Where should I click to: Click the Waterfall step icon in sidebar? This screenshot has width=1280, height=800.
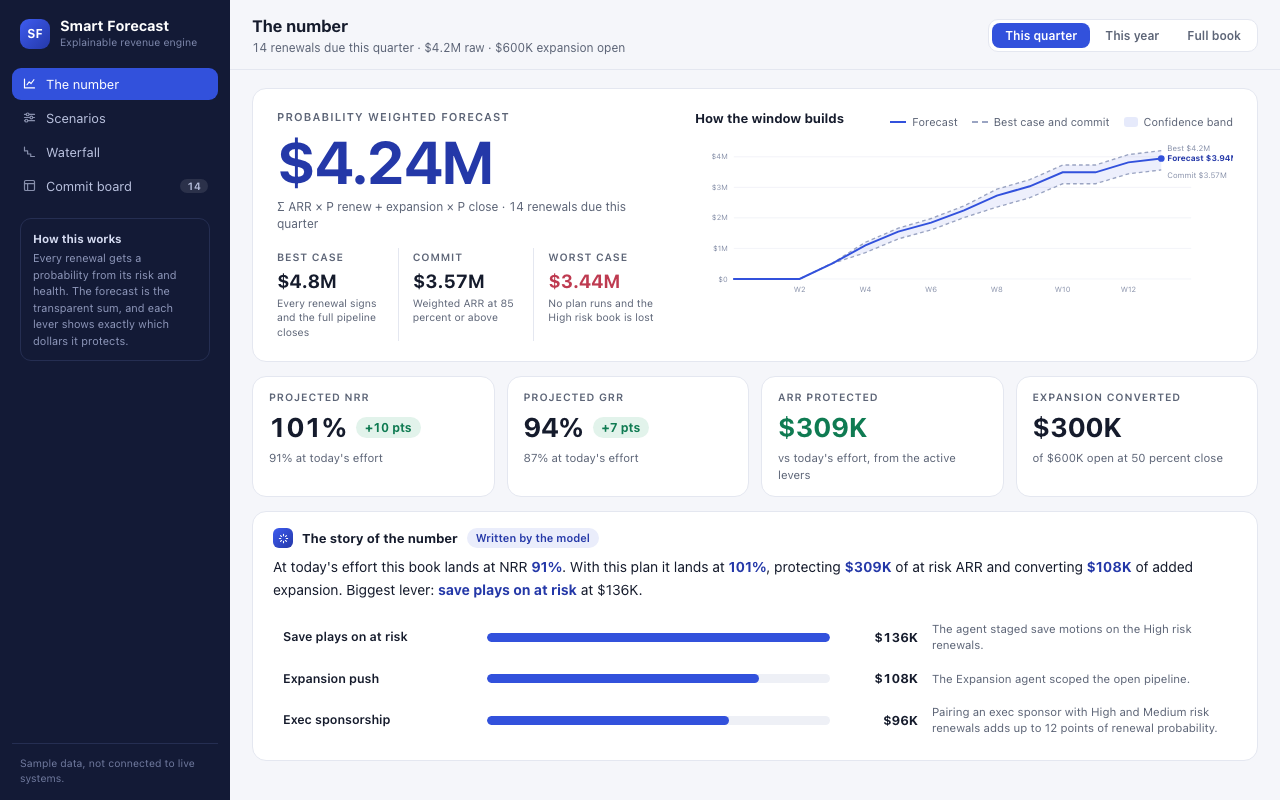pyautogui.click(x=30, y=152)
